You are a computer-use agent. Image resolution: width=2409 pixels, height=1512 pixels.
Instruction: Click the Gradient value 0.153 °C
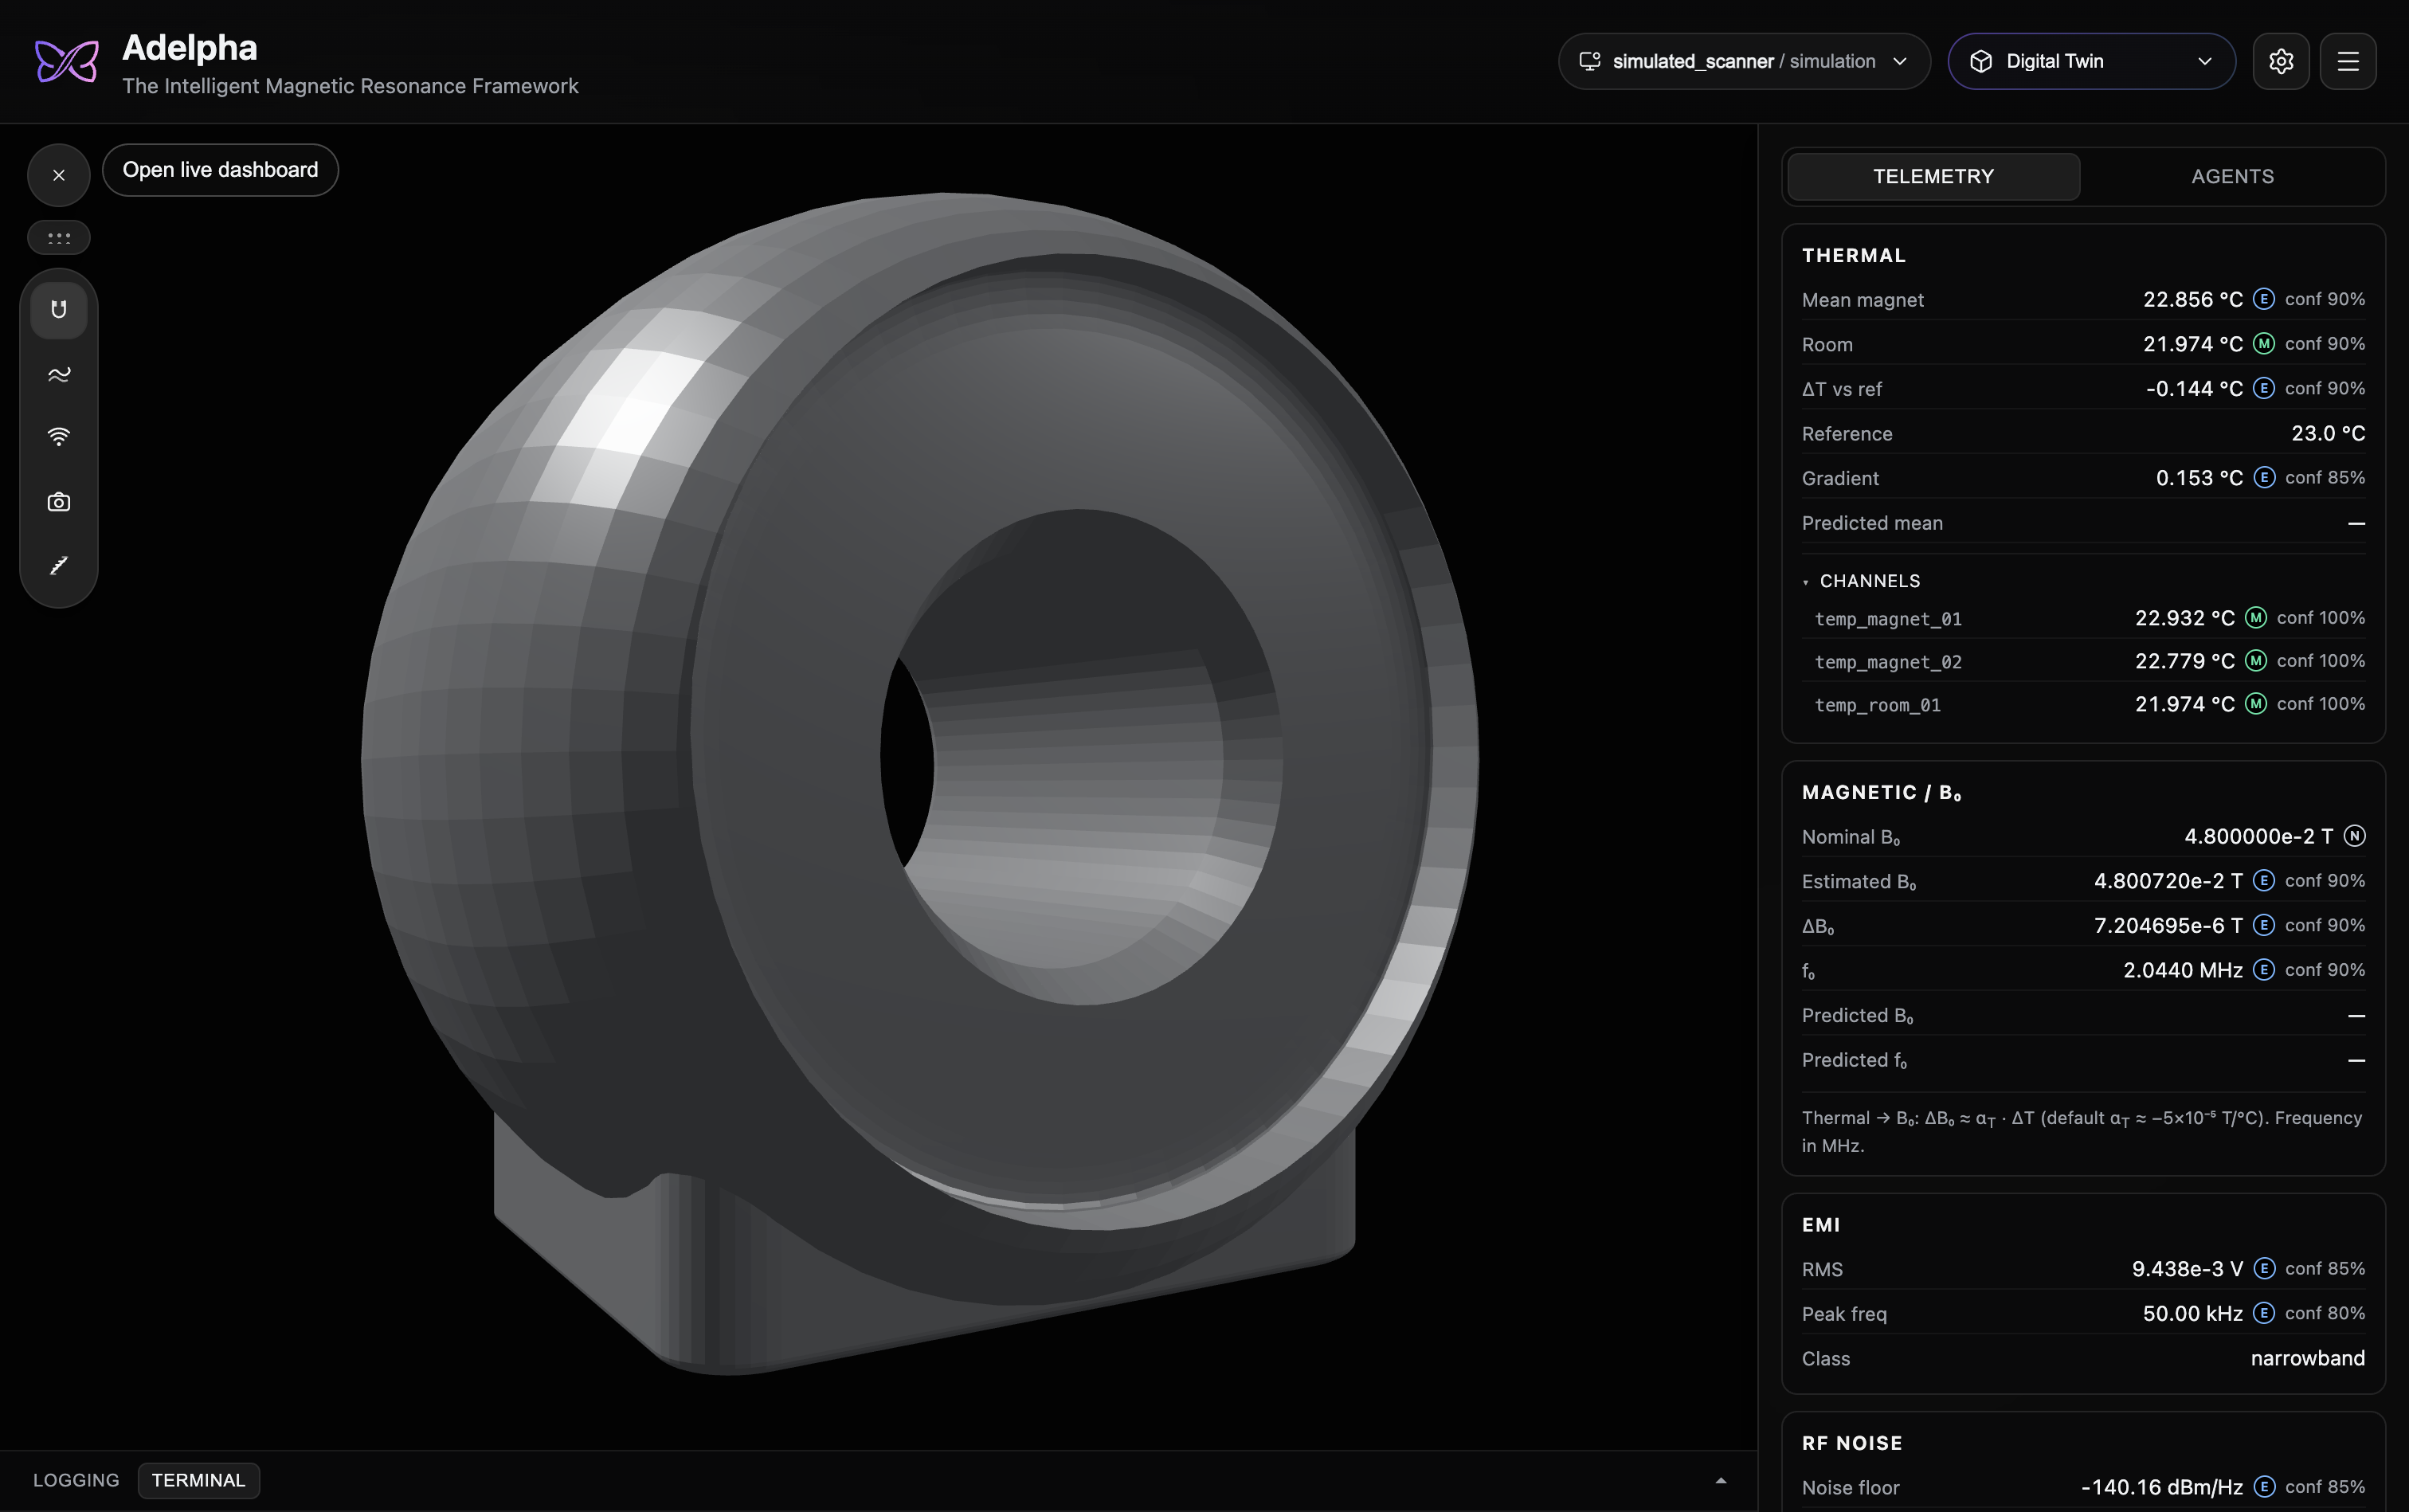[2199, 478]
